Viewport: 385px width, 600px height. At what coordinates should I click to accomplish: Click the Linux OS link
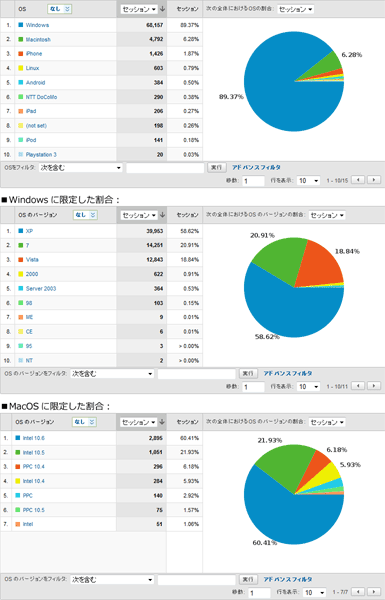(32, 68)
